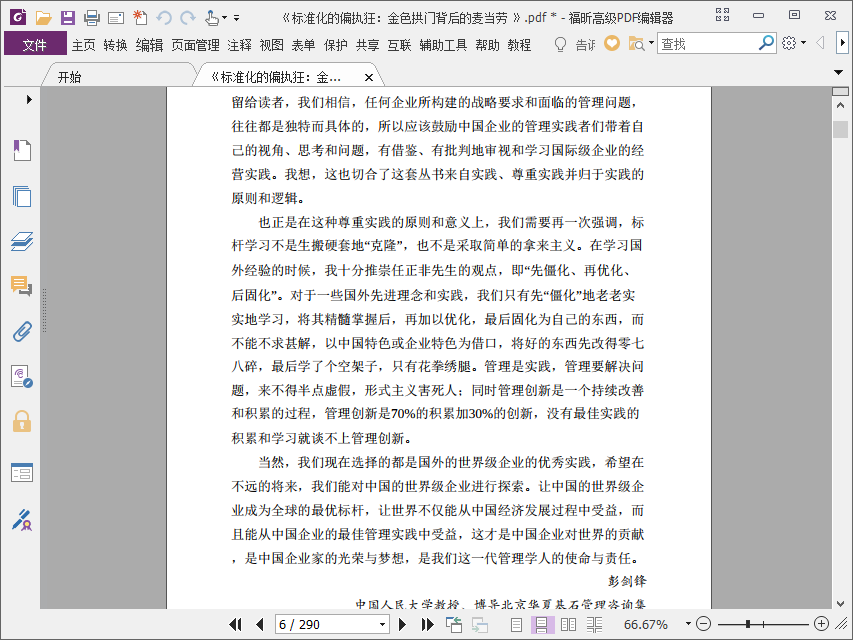
Task: Switch to the 转换 ribbon tab
Action: pos(115,45)
